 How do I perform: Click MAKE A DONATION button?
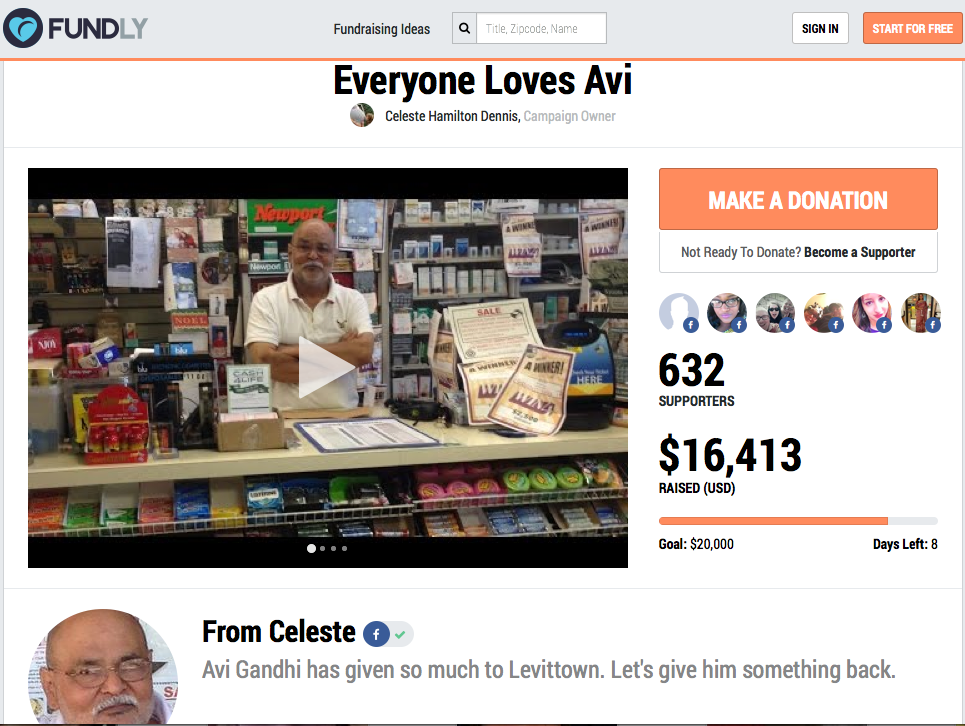coord(798,199)
